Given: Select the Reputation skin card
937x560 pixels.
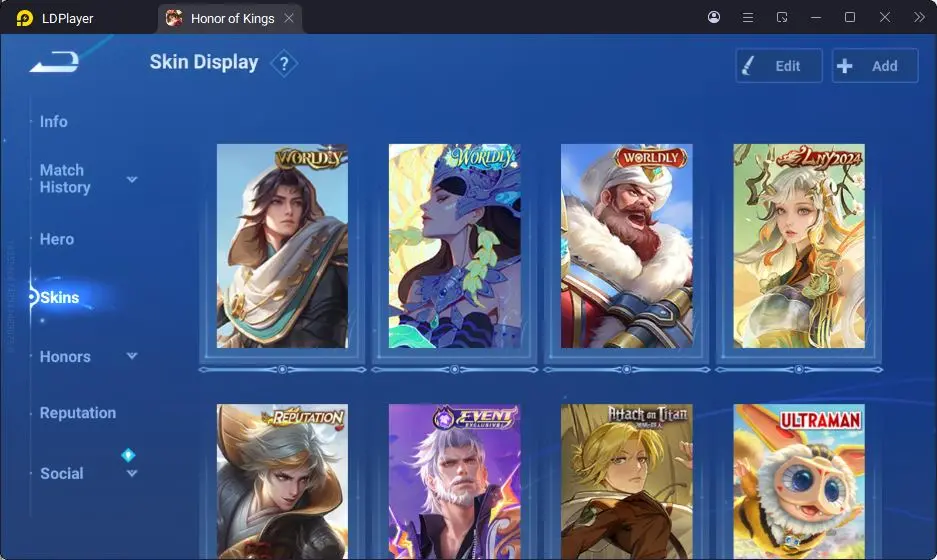Looking at the screenshot, I should coord(282,482).
